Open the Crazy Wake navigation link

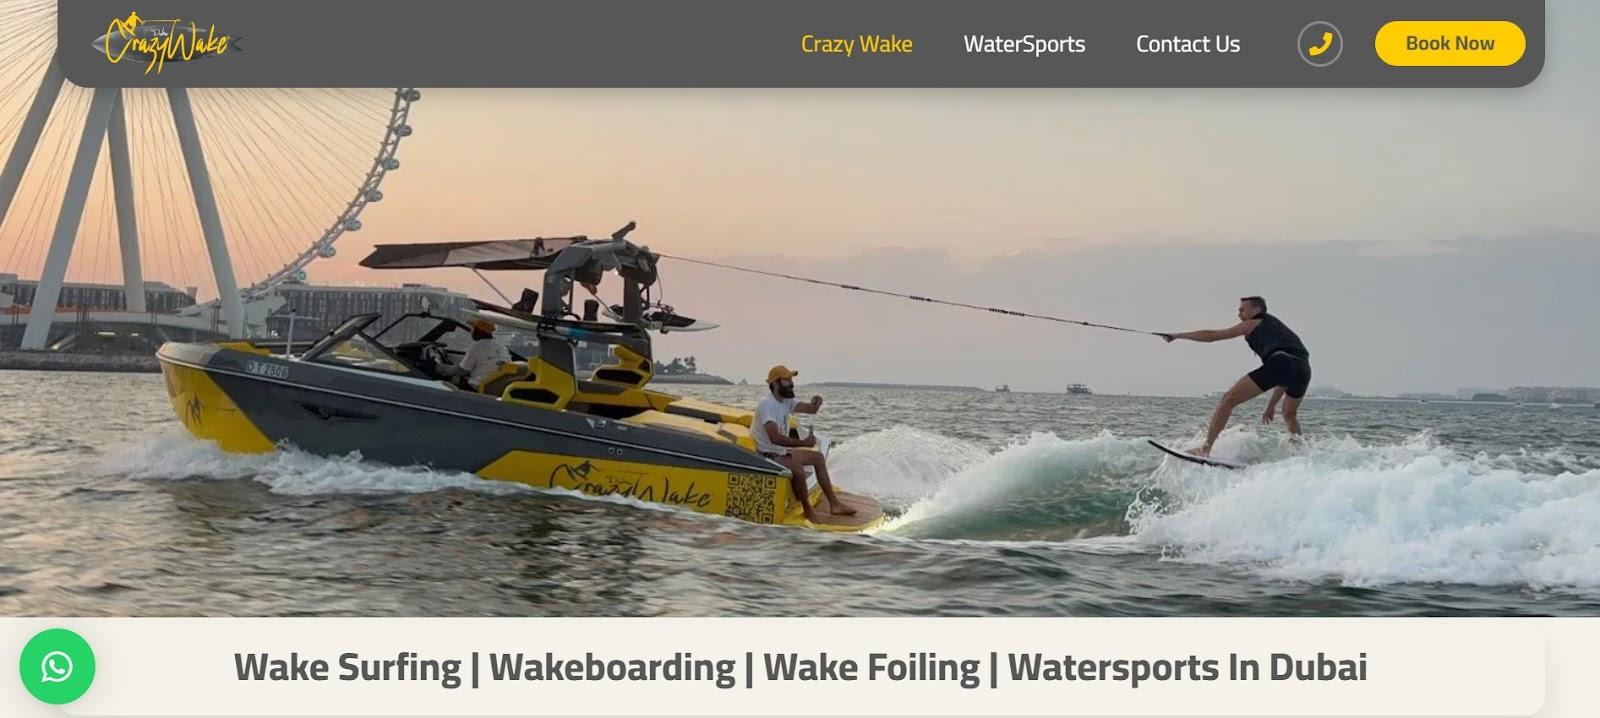856,44
